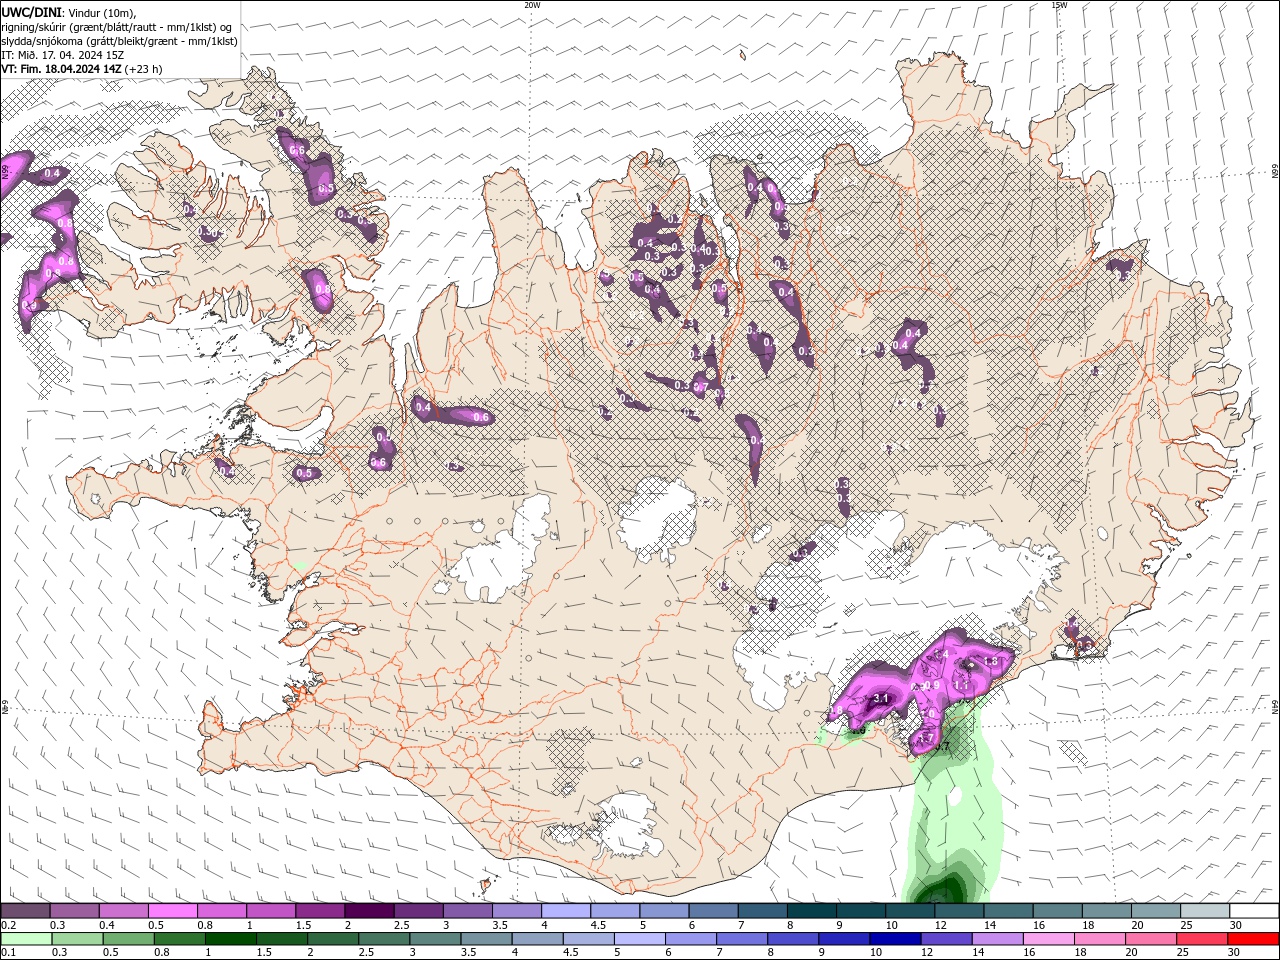Click the dusky purple snow swatch labeled 0.2
This screenshot has height=960, width=1280.
[x=25, y=911]
